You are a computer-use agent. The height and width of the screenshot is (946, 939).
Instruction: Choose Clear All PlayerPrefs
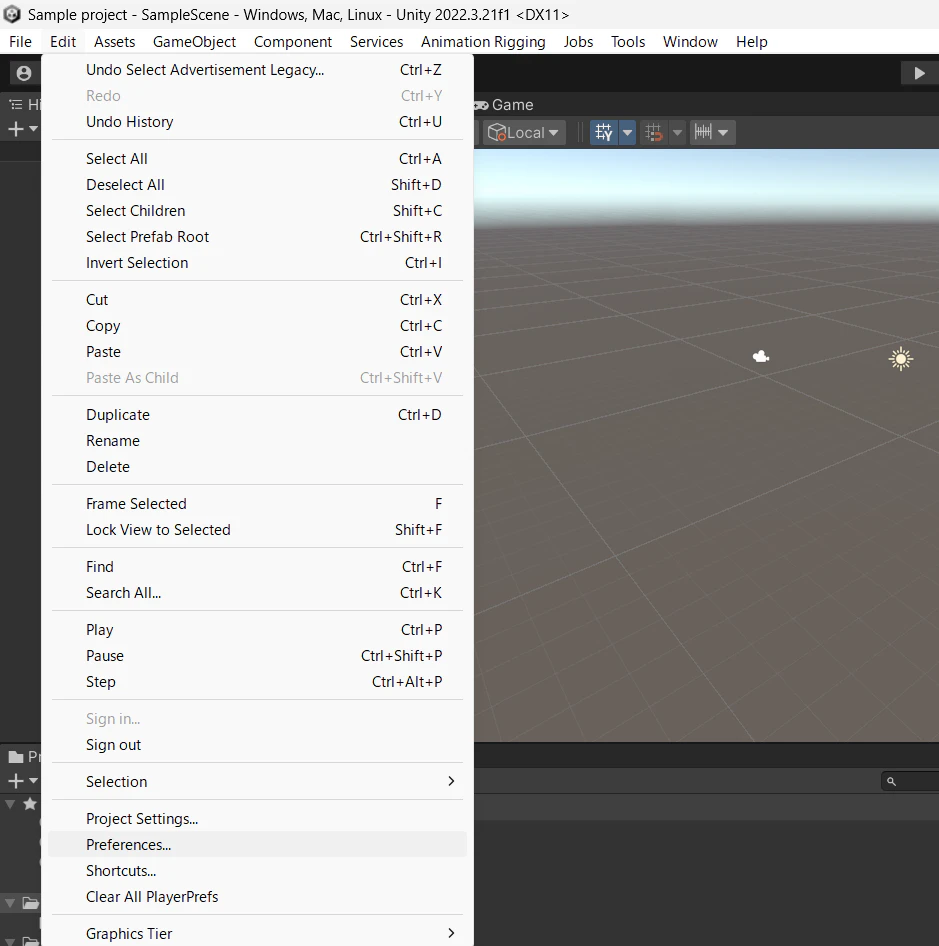tap(257, 897)
